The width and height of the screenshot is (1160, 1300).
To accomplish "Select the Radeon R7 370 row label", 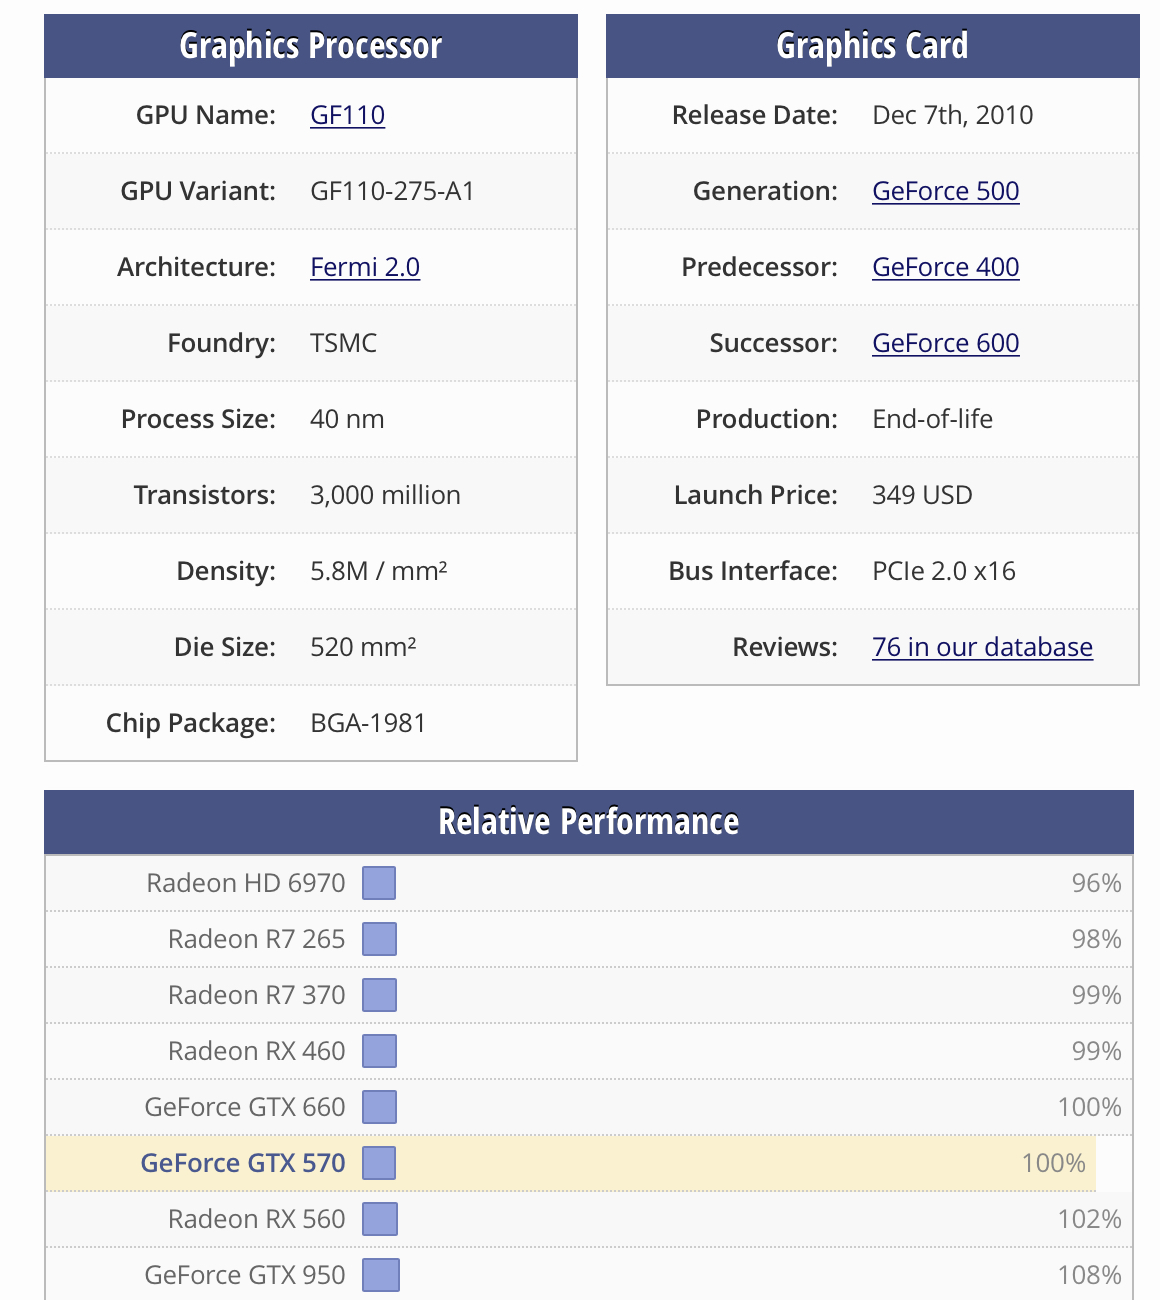I will (257, 995).
